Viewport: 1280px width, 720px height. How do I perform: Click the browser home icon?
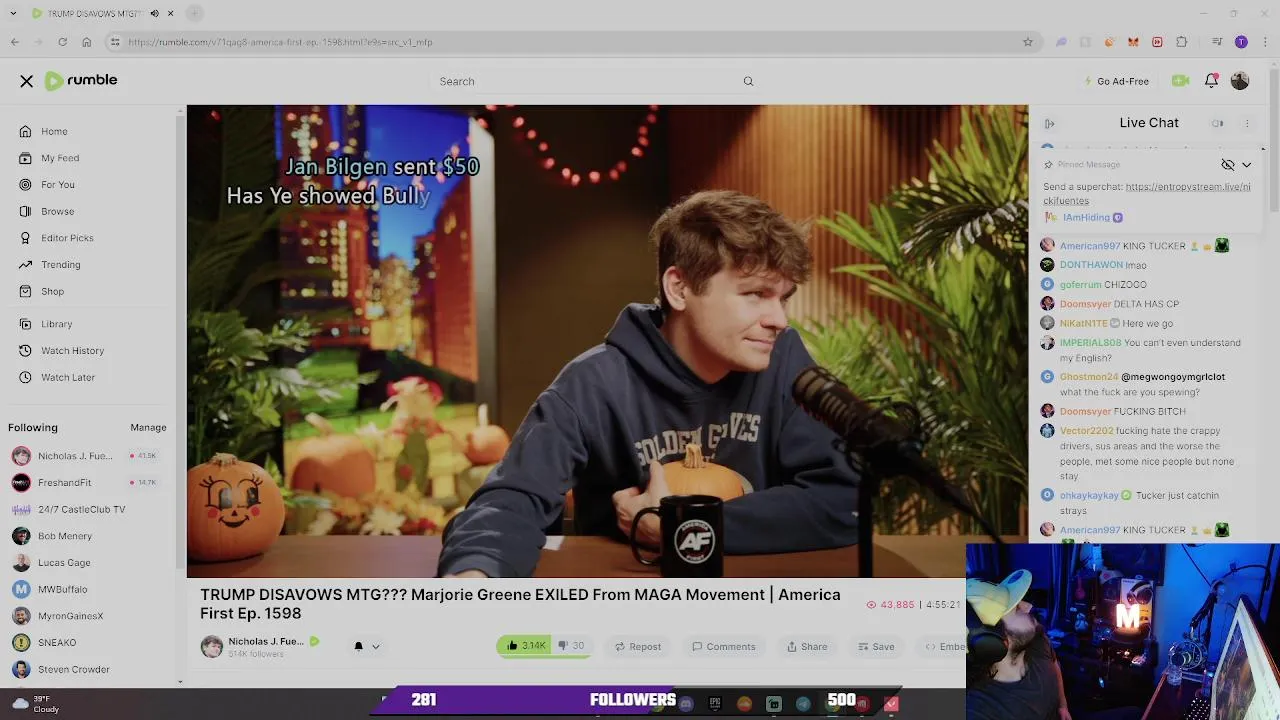click(x=87, y=42)
